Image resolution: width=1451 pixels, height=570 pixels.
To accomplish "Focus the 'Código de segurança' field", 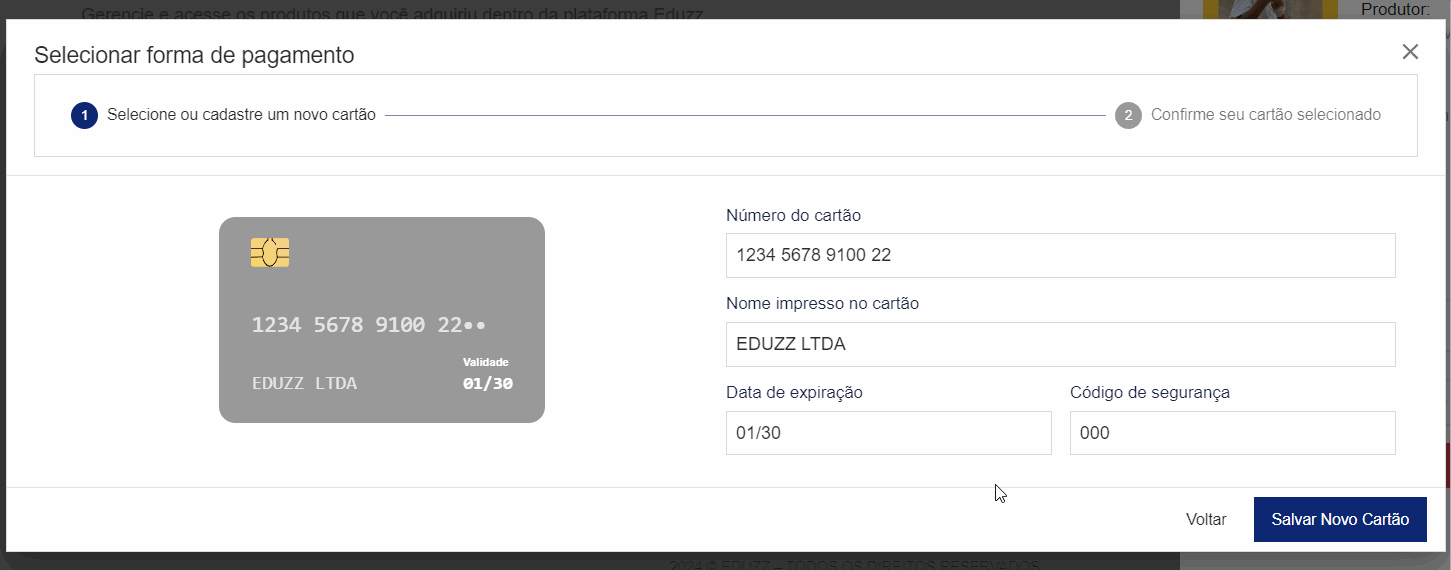I will tap(1232, 434).
